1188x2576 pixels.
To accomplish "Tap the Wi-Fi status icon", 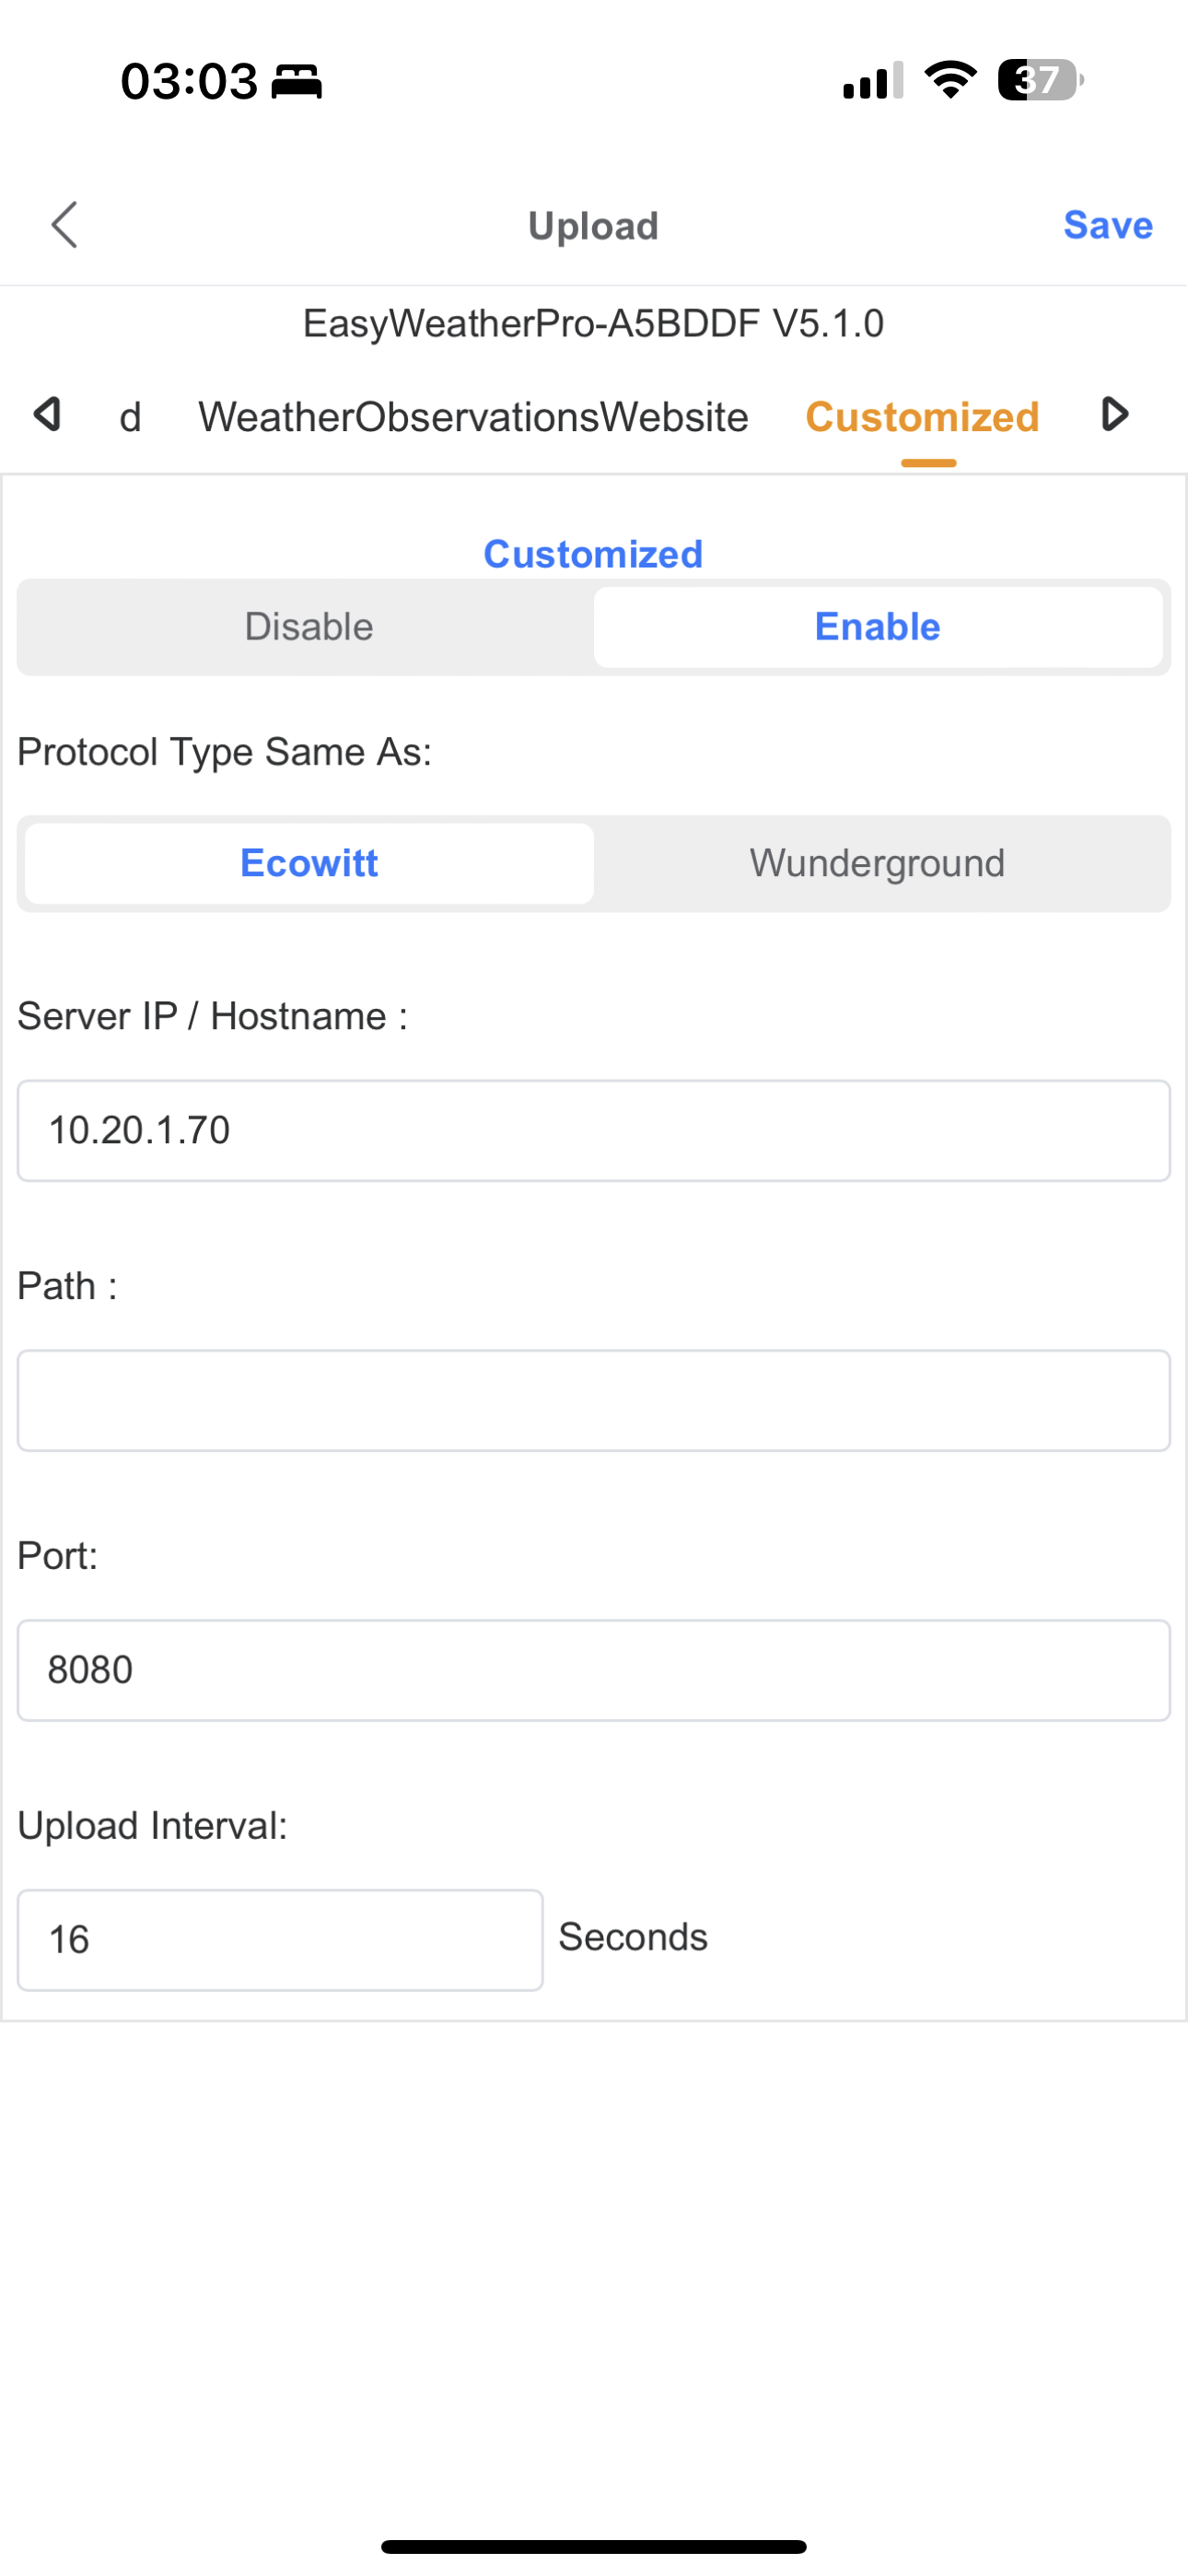I will (x=950, y=80).
